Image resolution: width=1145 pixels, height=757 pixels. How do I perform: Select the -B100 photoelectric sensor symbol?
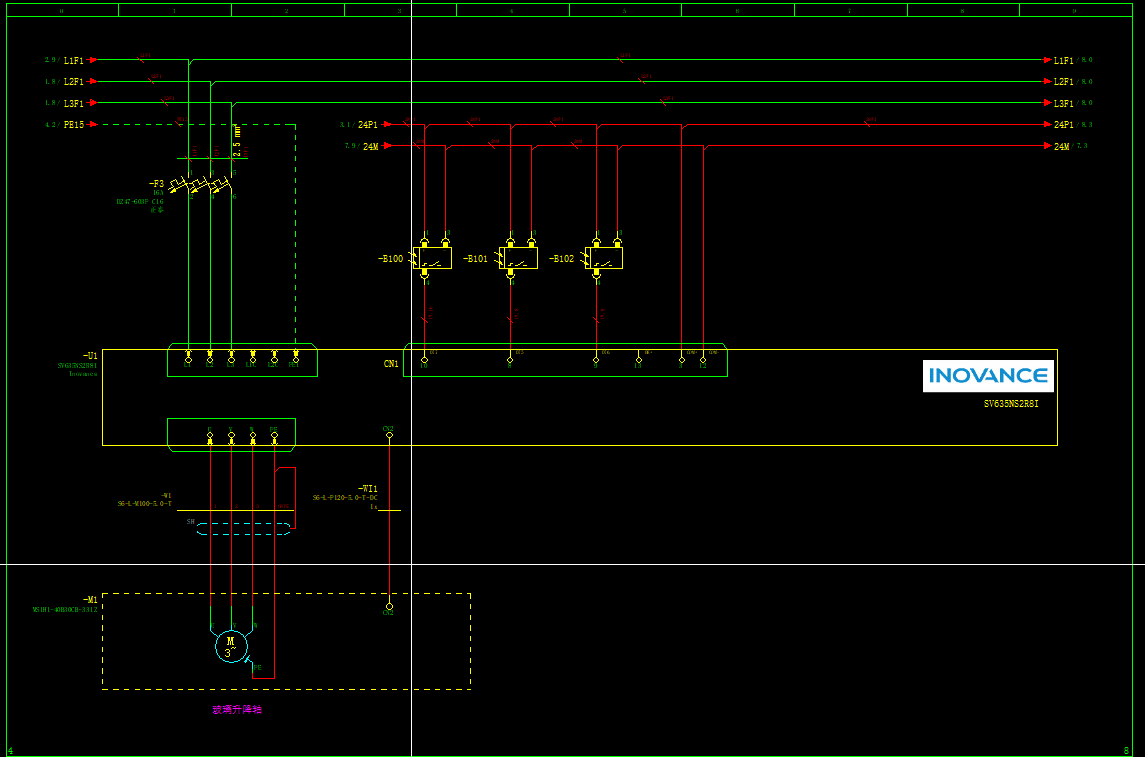[433, 258]
